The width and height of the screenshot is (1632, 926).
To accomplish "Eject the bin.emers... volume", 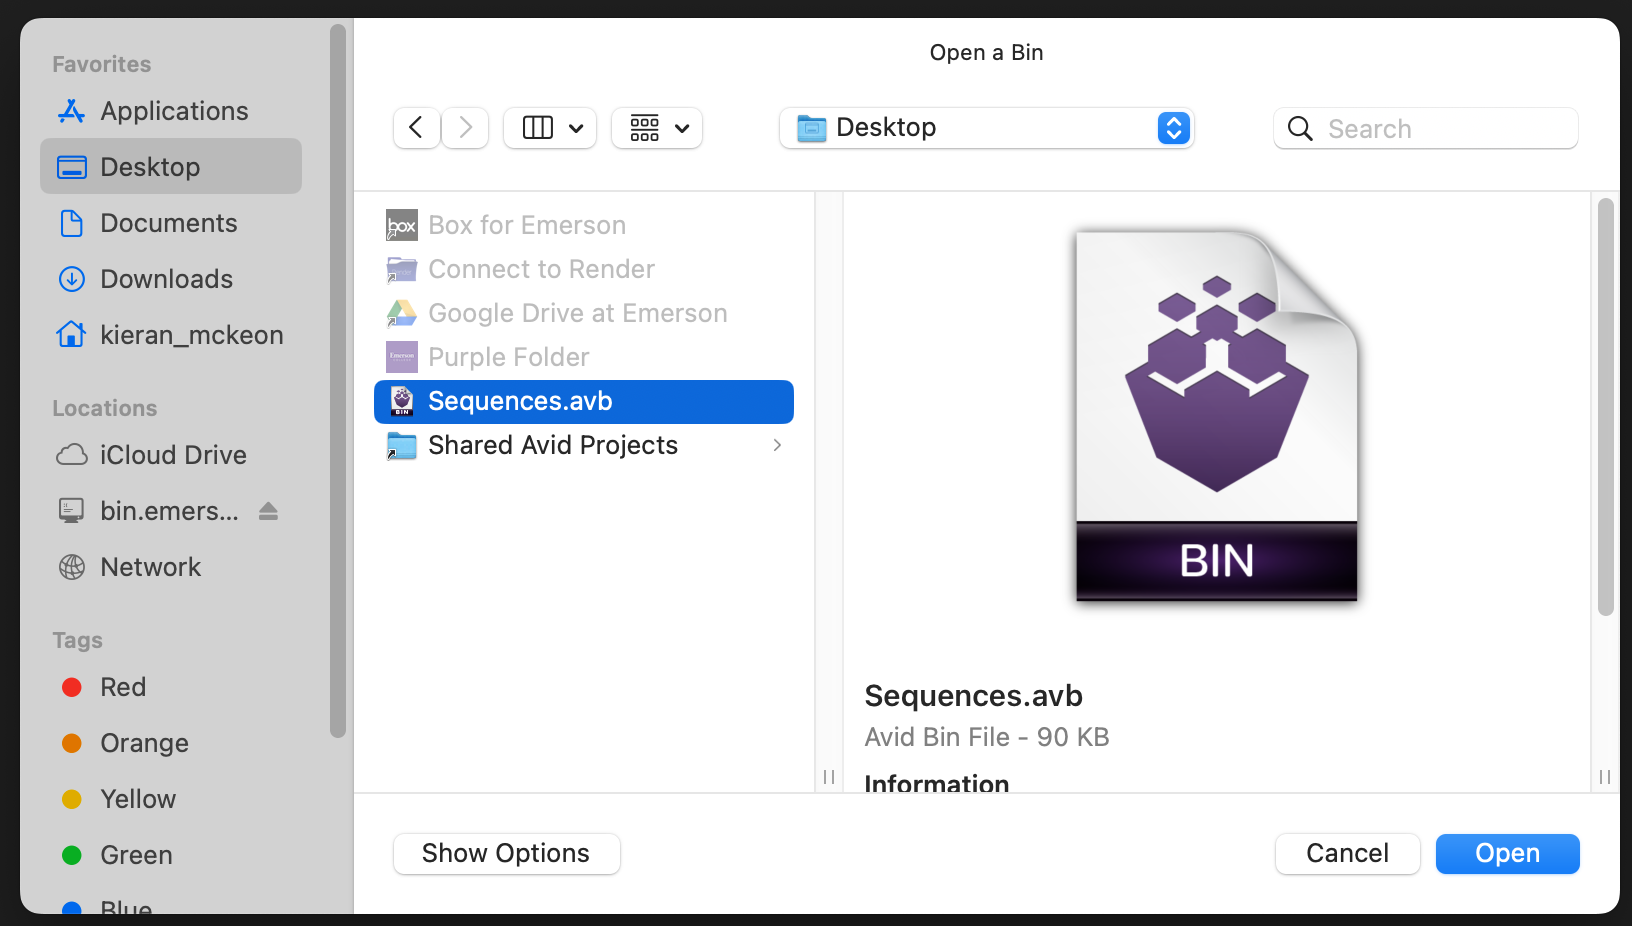I will pos(268,511).
